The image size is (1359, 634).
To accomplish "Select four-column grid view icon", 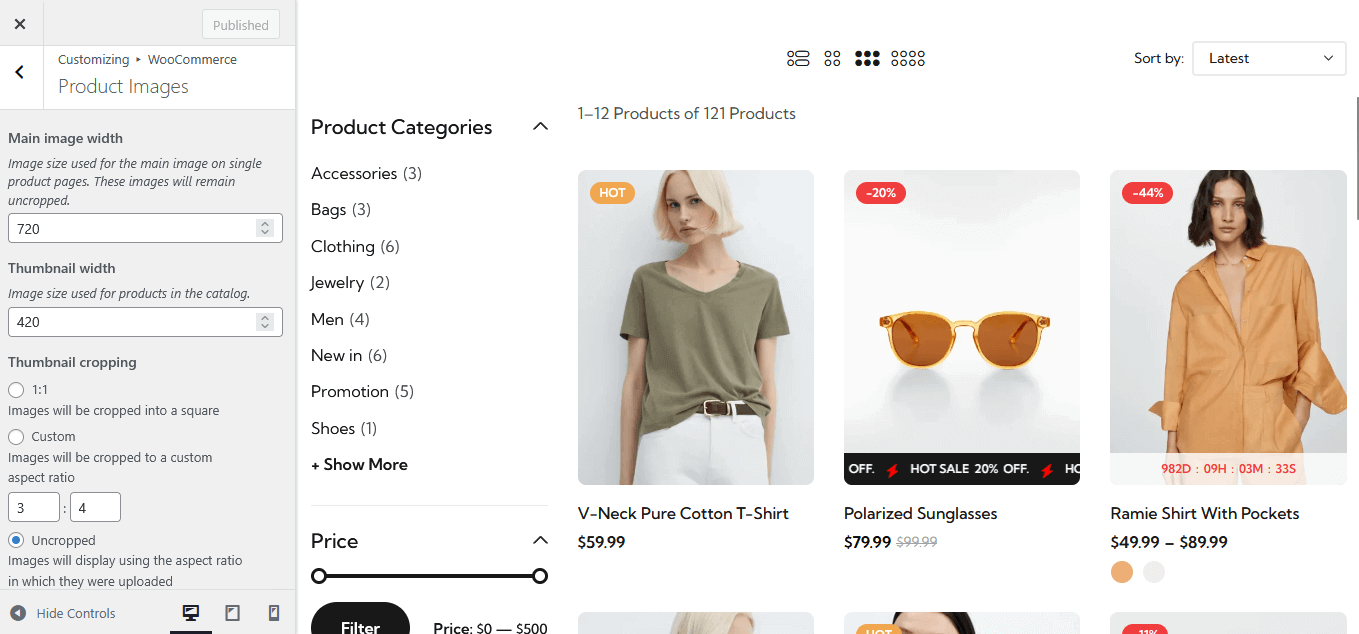I will click(908, 59).
